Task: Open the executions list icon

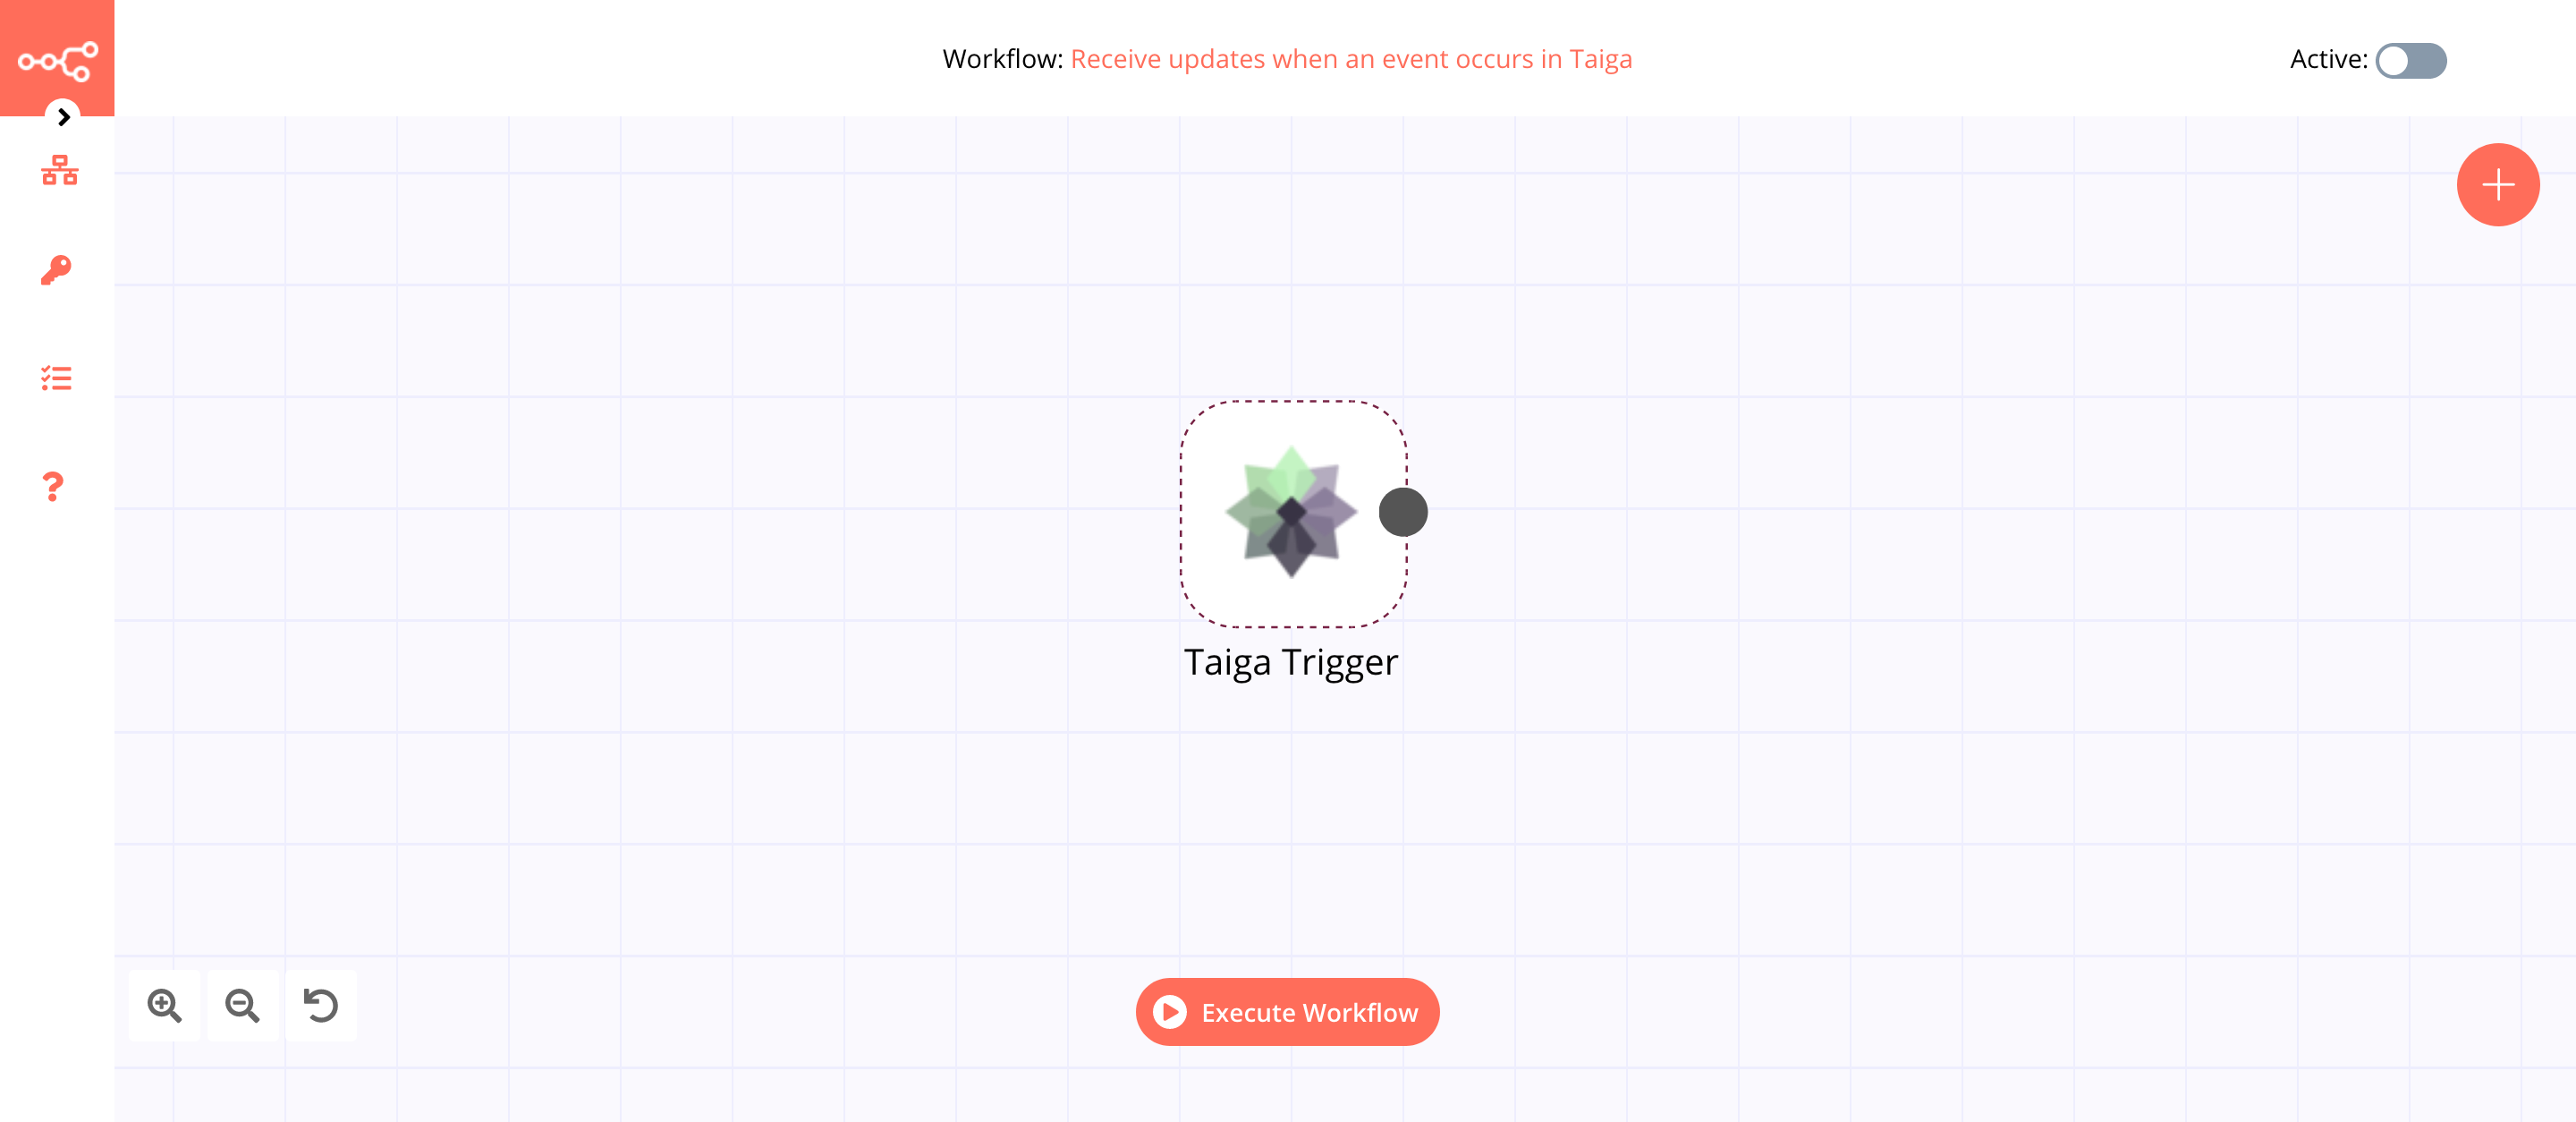Action: (57, 379)
